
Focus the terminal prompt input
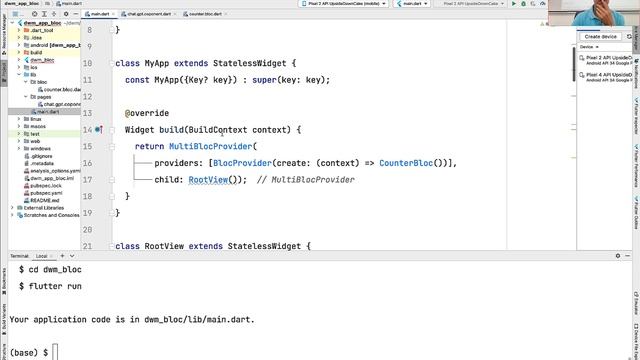[55, 352]
